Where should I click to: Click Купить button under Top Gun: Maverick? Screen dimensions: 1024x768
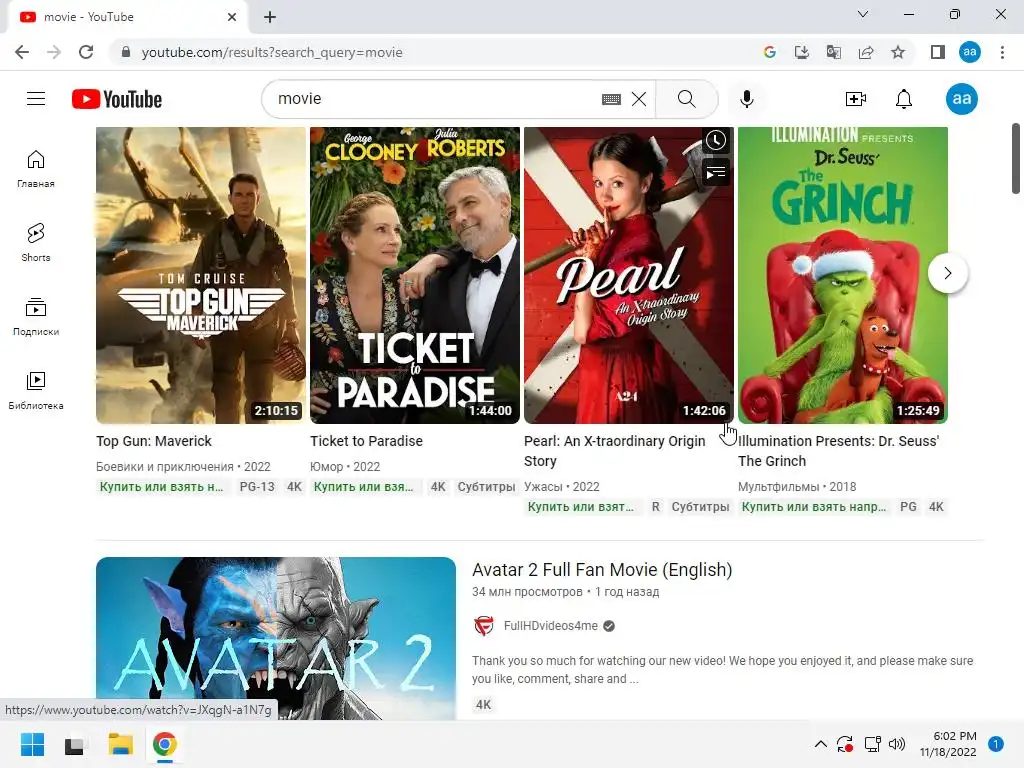162,487
